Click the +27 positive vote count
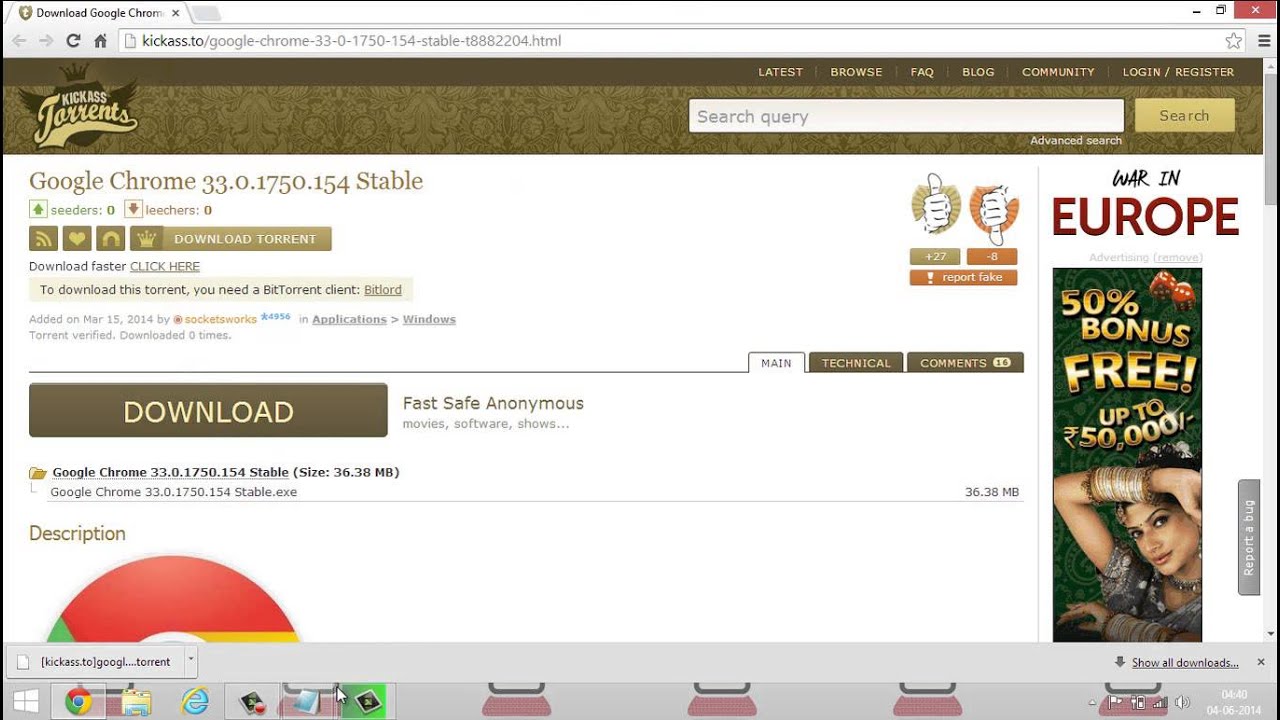Viewport: 1280px width, 720px height. (935, 257)
